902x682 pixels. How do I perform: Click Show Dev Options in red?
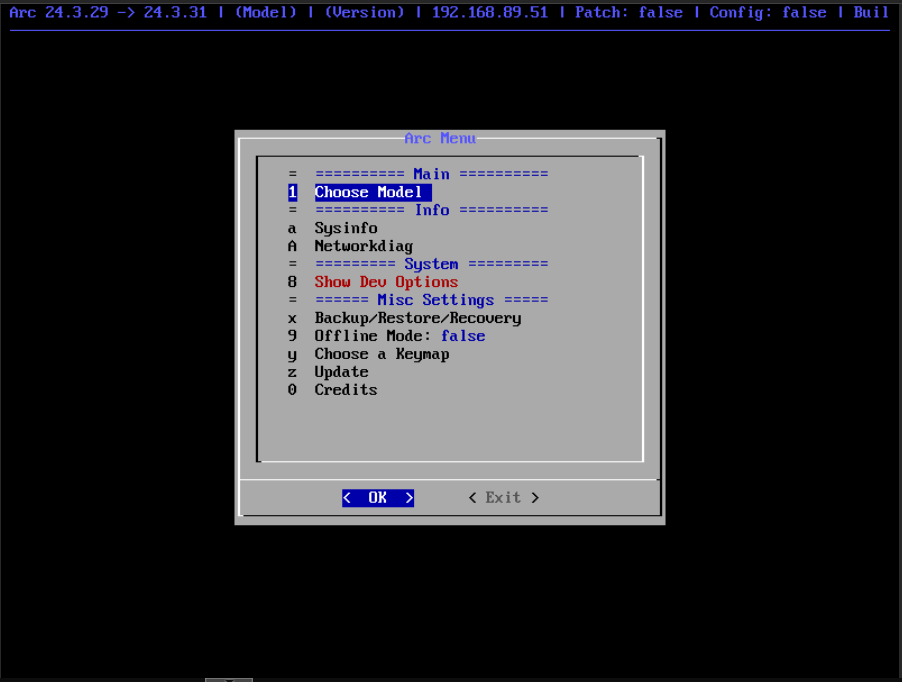click(x=386, y=282)
